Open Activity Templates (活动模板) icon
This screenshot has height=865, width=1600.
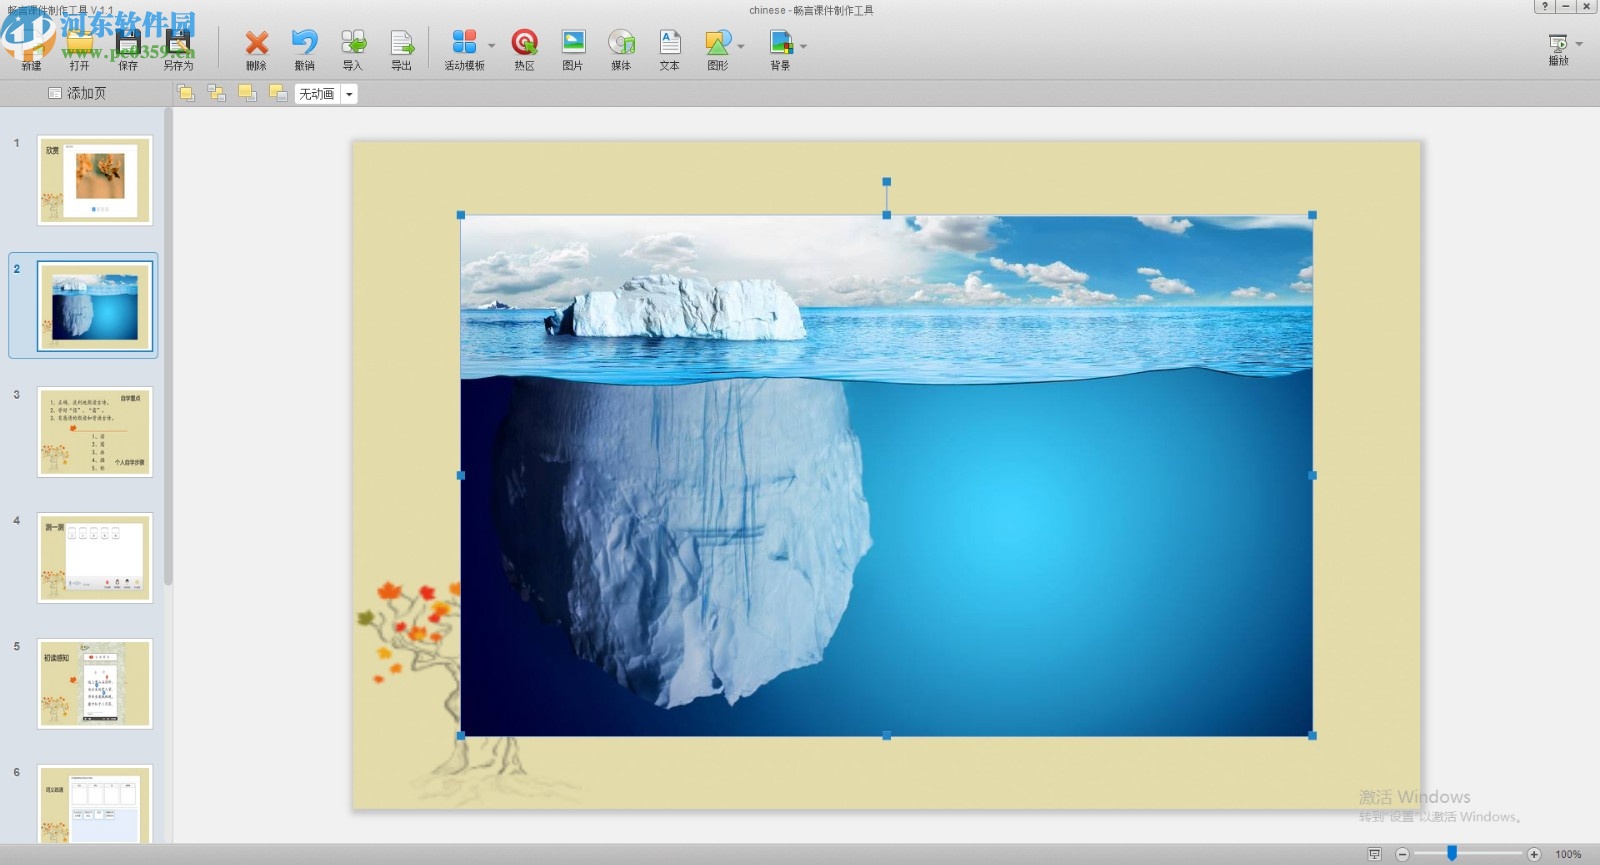tap(464, 48)
